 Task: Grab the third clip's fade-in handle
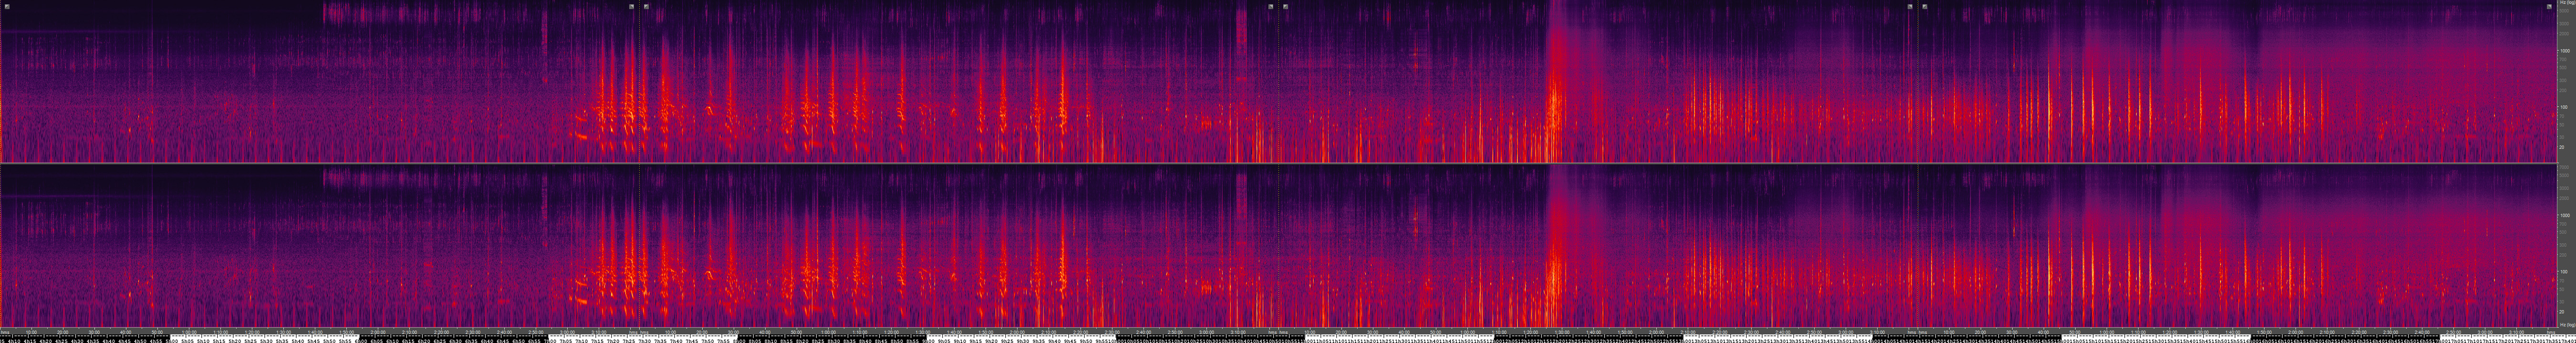[x=1286, y=6]
